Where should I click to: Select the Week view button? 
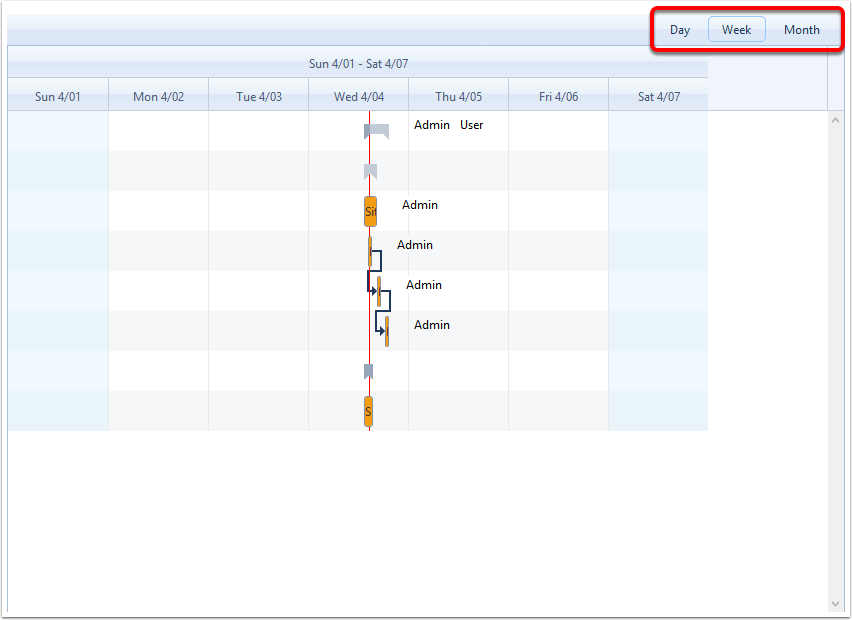[x=737, y=30]
